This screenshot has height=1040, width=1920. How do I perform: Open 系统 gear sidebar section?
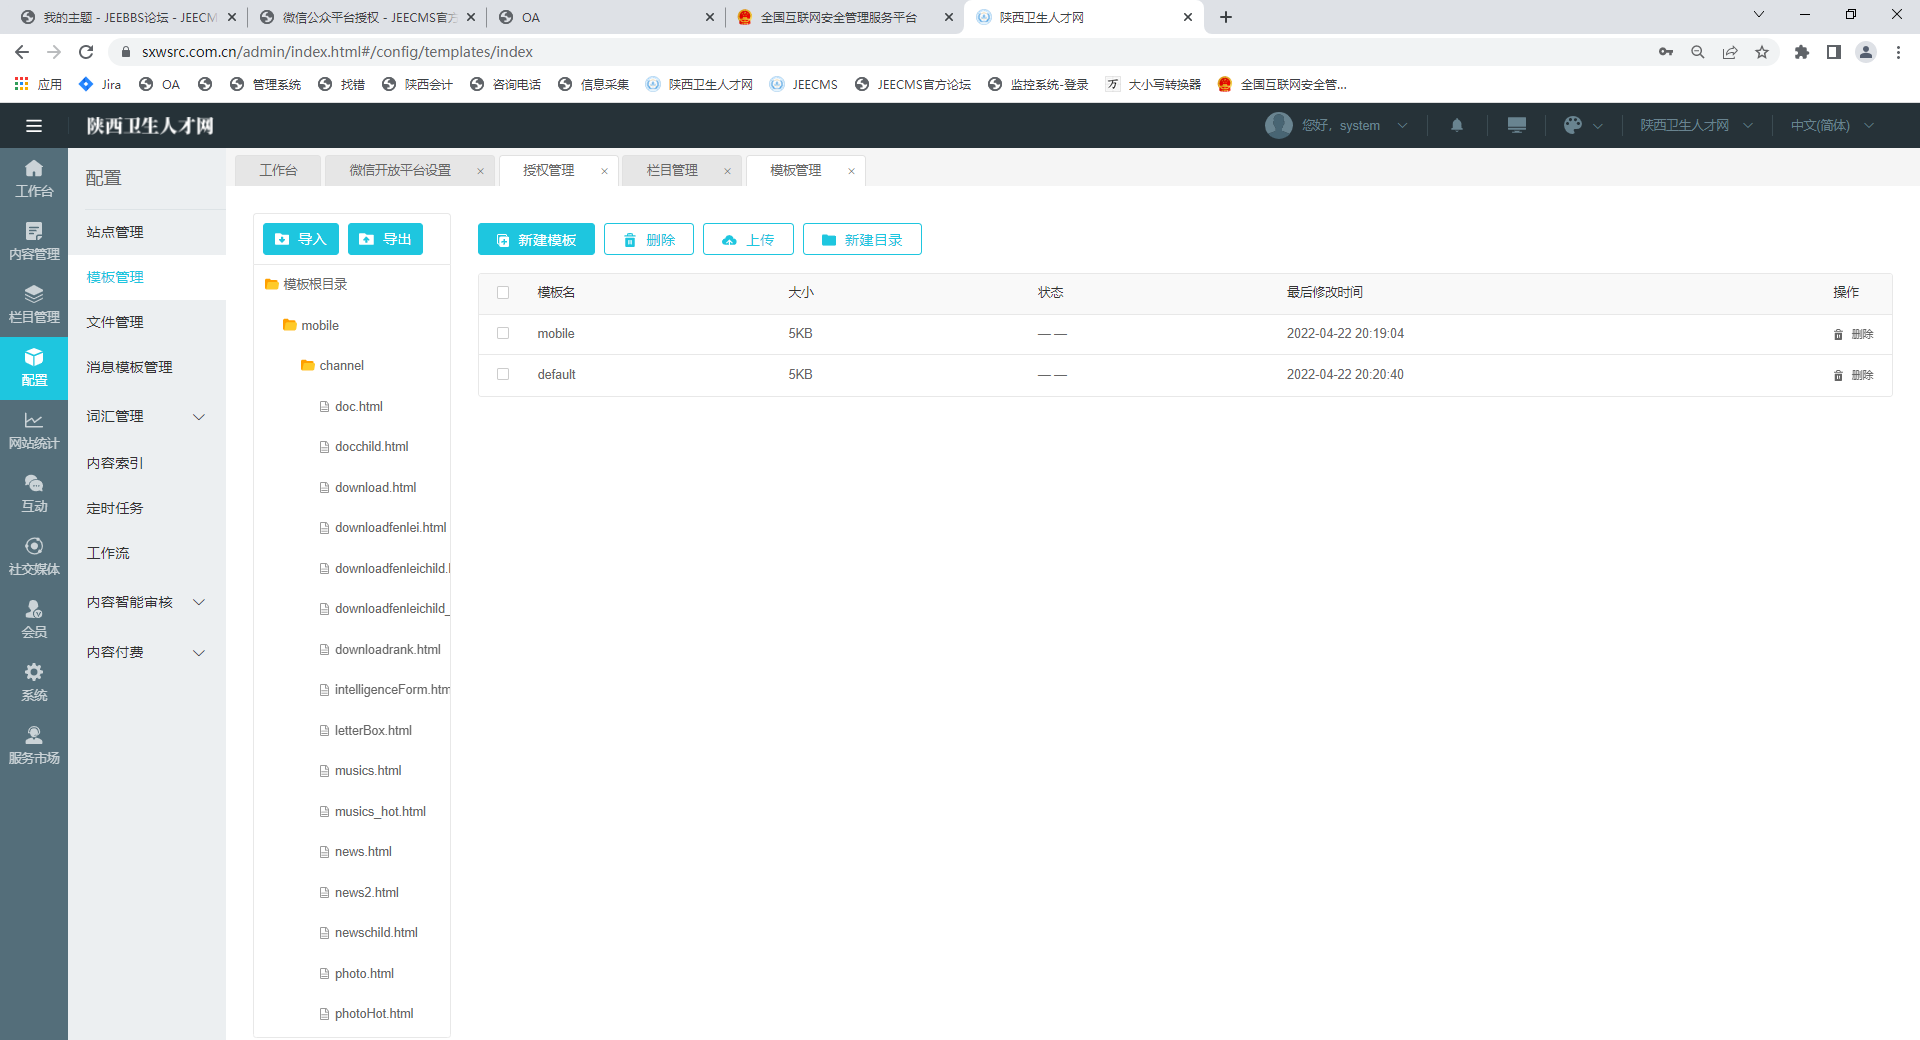pyautogui.click(x=34, y=683)
